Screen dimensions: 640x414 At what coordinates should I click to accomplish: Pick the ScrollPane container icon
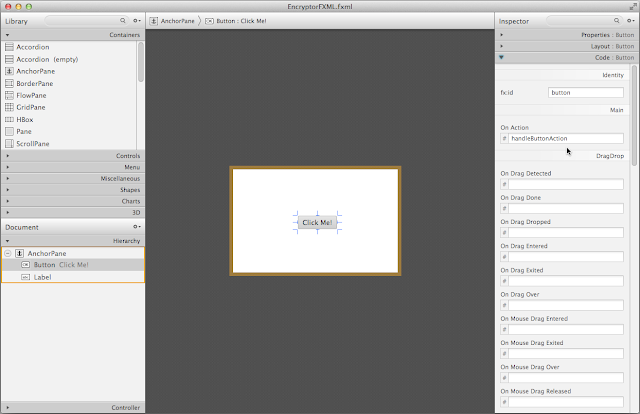(x=9, y=143)
